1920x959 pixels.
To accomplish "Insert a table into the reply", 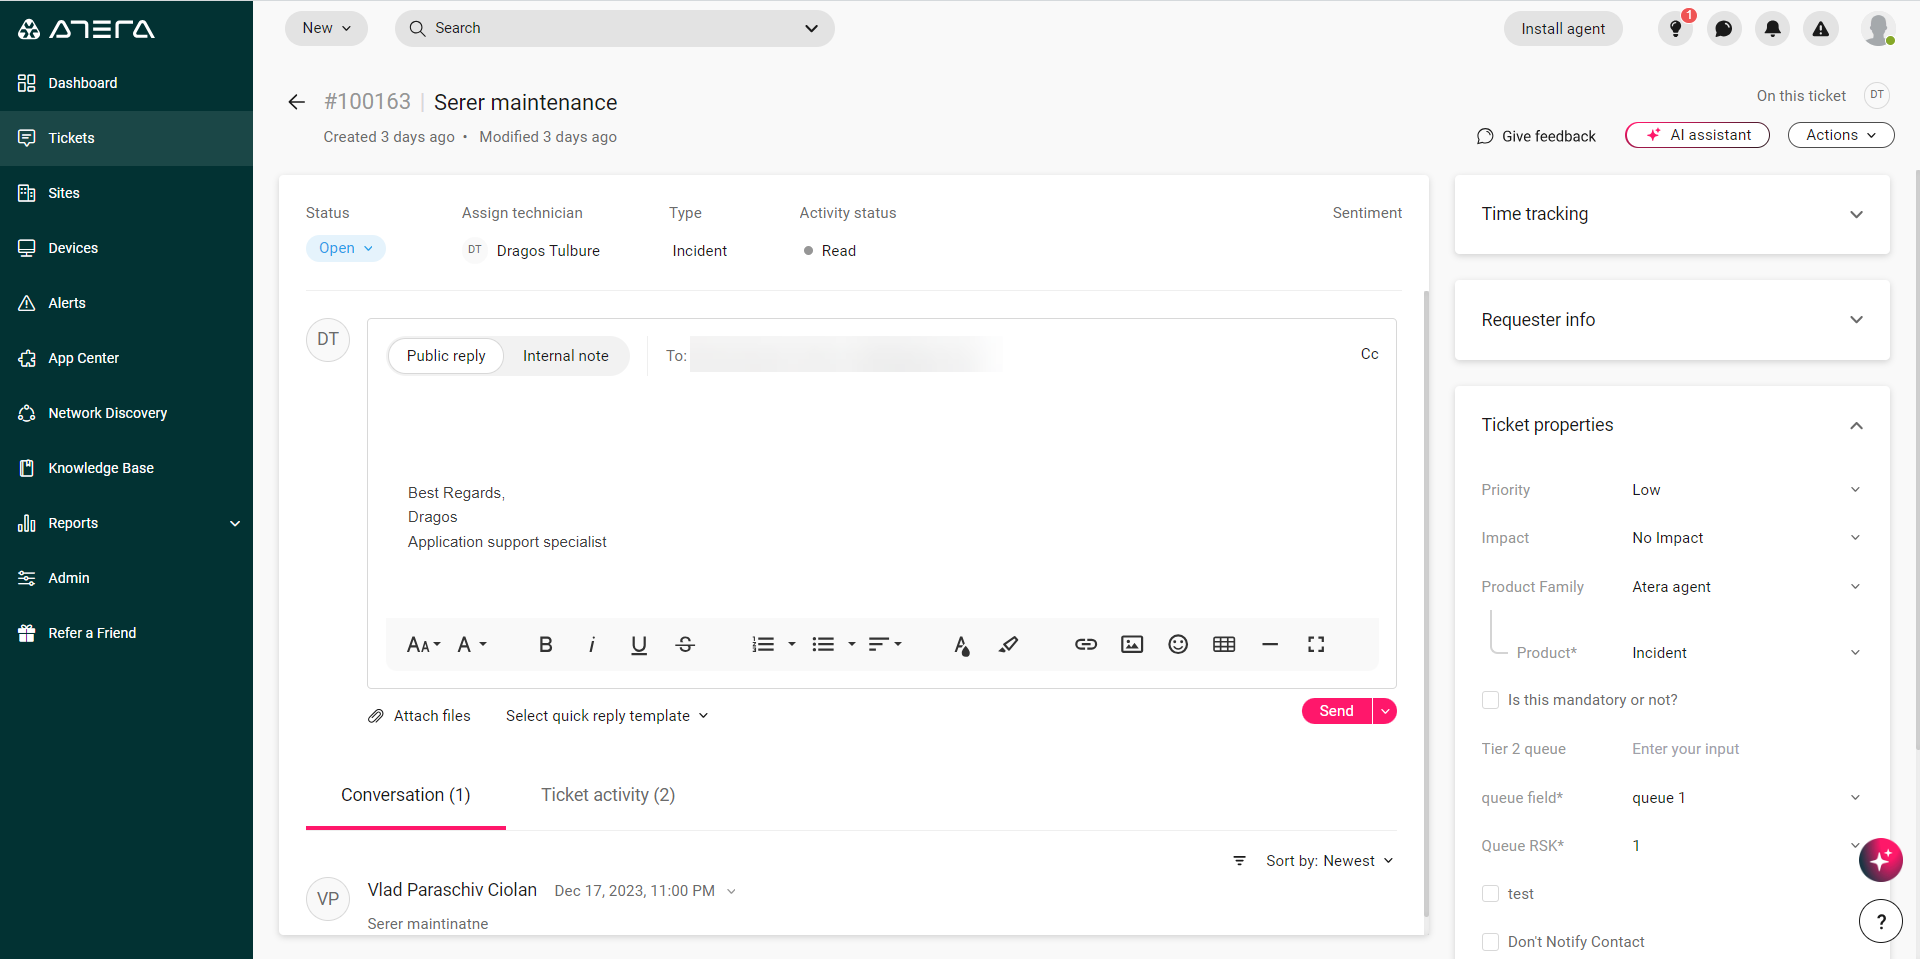I will [1224, 645].
